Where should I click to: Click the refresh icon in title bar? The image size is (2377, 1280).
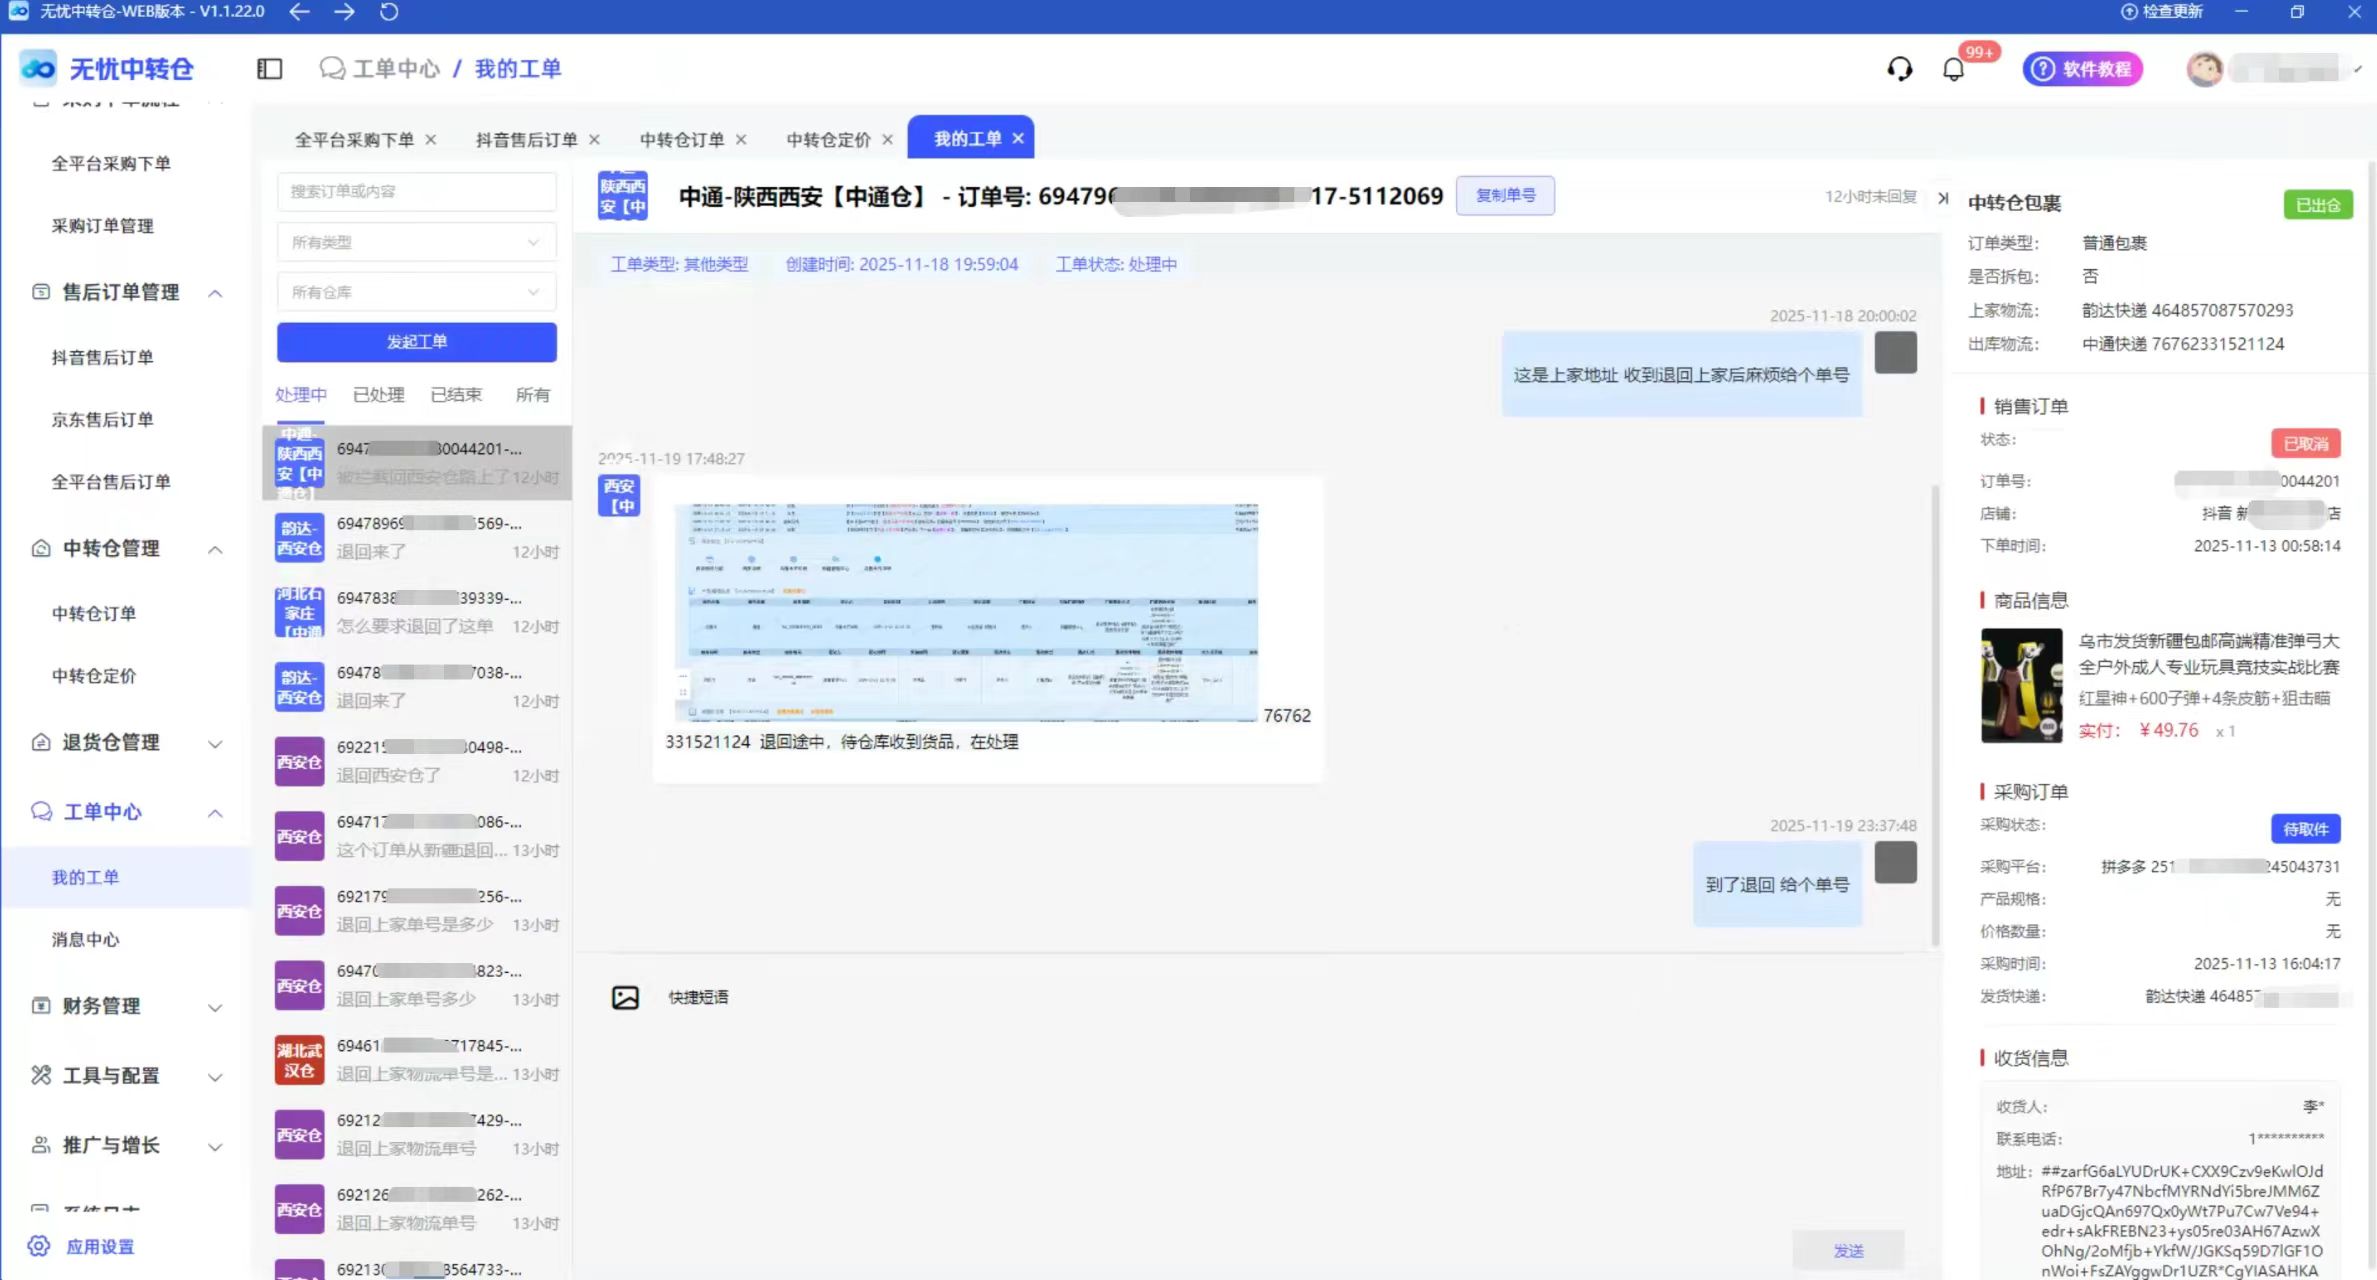pyautogui.click(x=389, y=12)
